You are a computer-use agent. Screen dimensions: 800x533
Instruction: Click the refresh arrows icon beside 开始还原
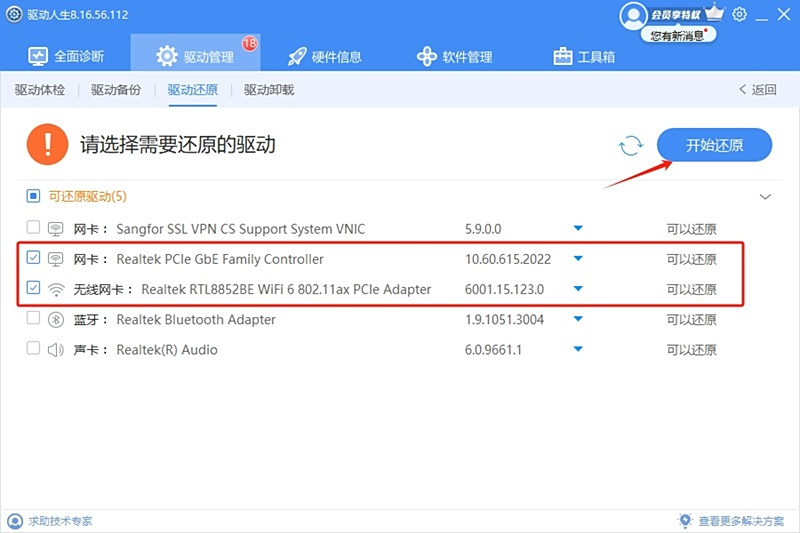[631, 145]
